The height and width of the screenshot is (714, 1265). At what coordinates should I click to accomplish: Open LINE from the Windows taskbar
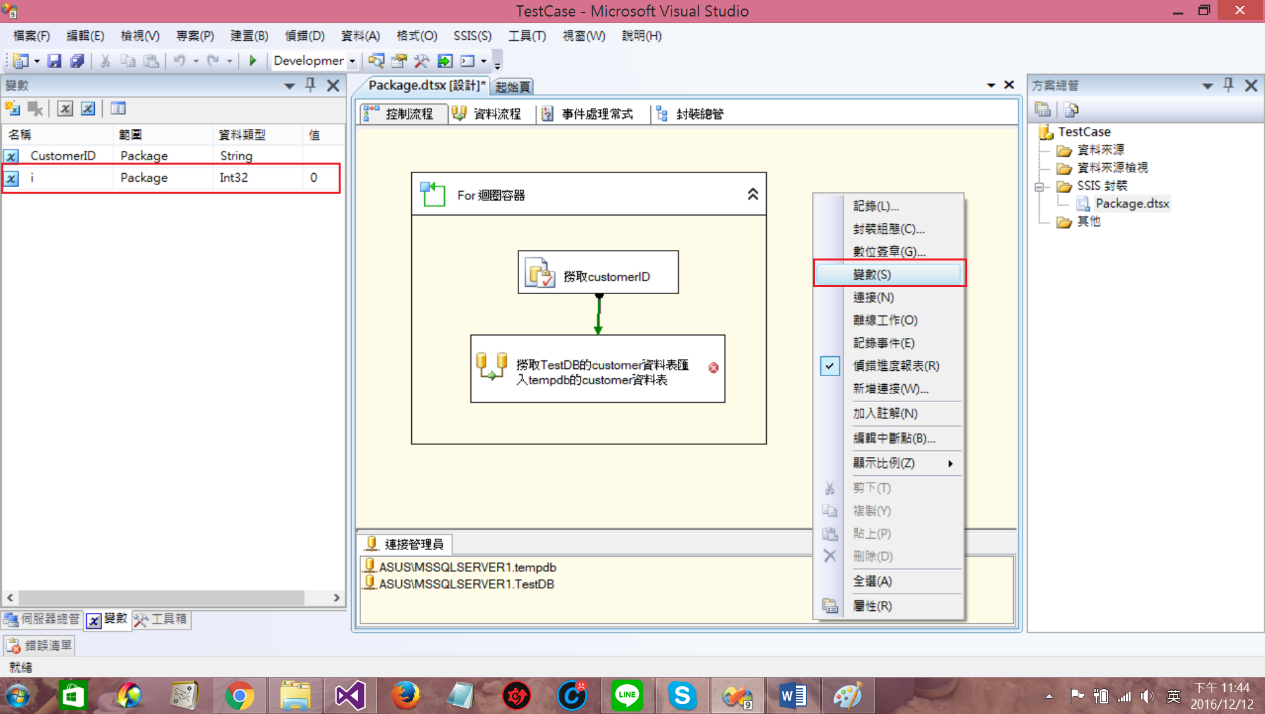pos(627,695)
